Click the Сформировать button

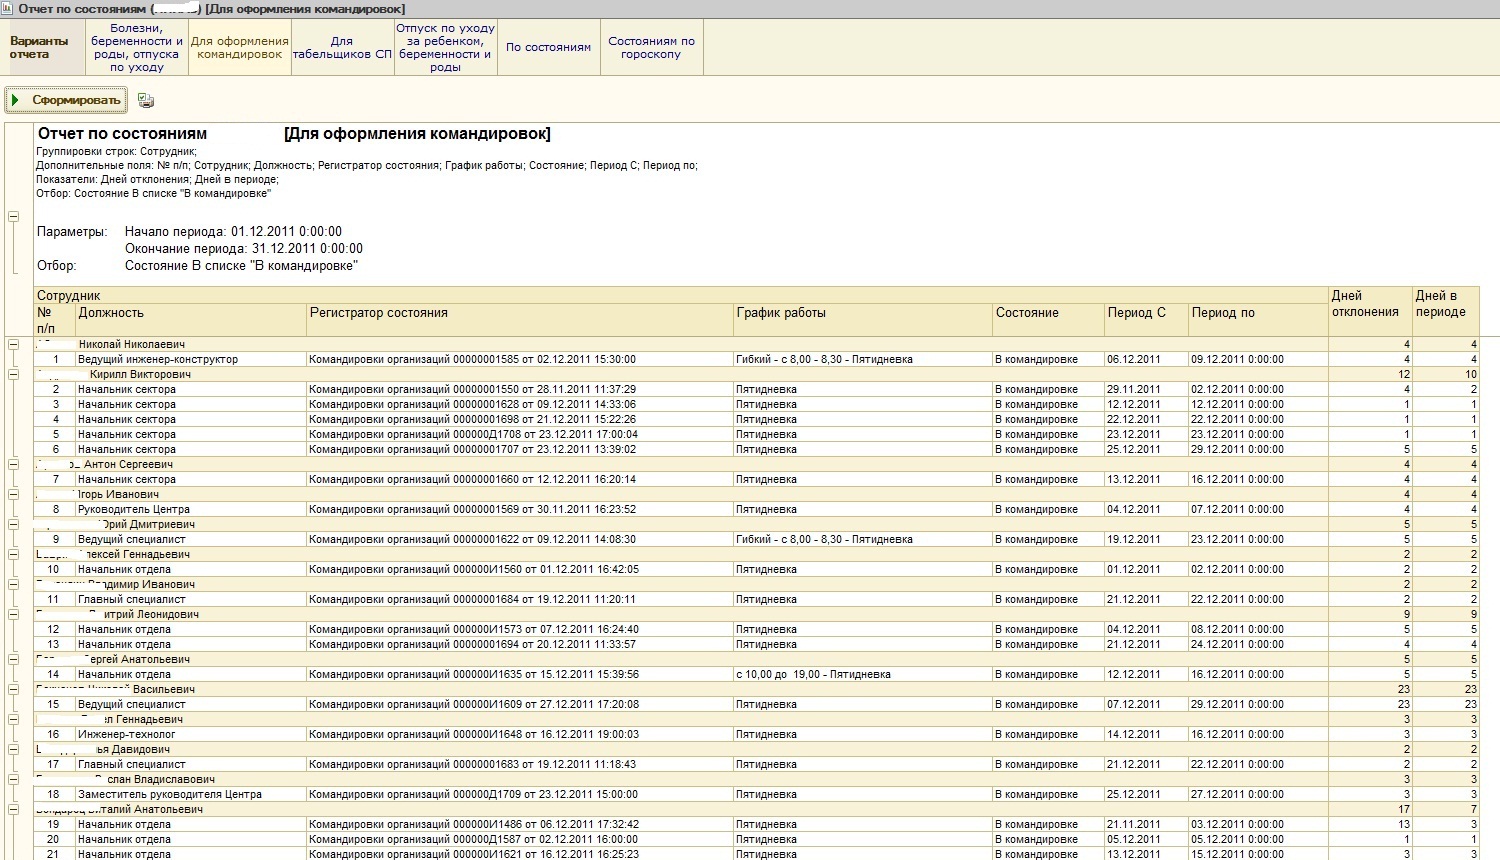pyautogui.click(x=66, y=100)
